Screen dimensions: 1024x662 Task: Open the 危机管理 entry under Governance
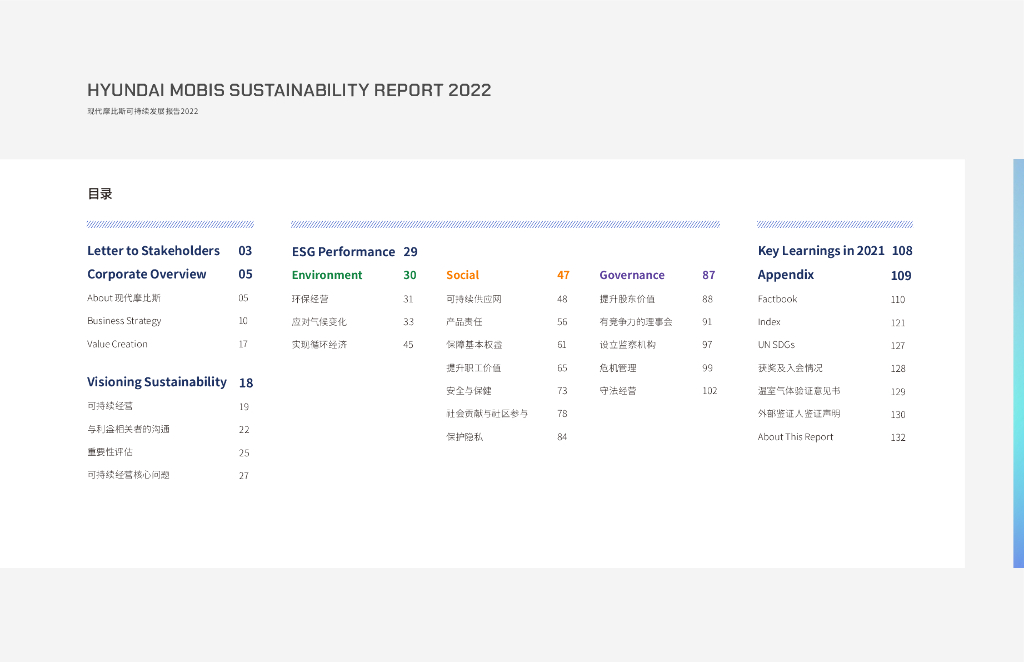pos(618,368)
